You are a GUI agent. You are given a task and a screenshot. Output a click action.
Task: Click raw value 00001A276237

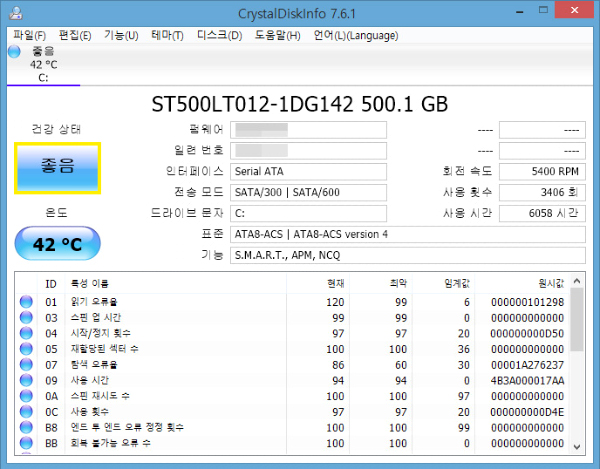[527, 365]
